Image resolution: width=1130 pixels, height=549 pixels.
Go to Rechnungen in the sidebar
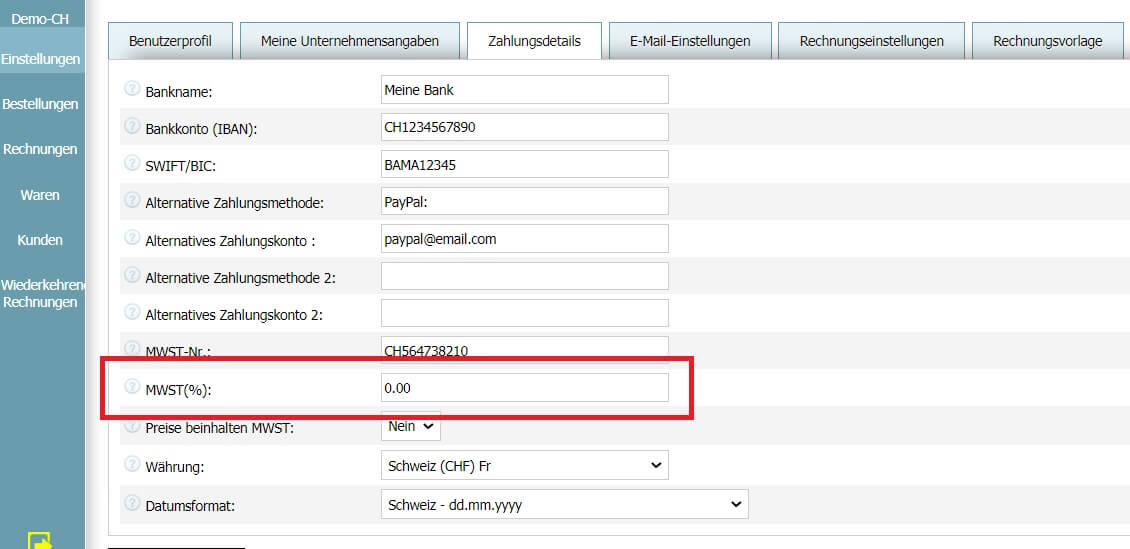[x=40, y=150]
